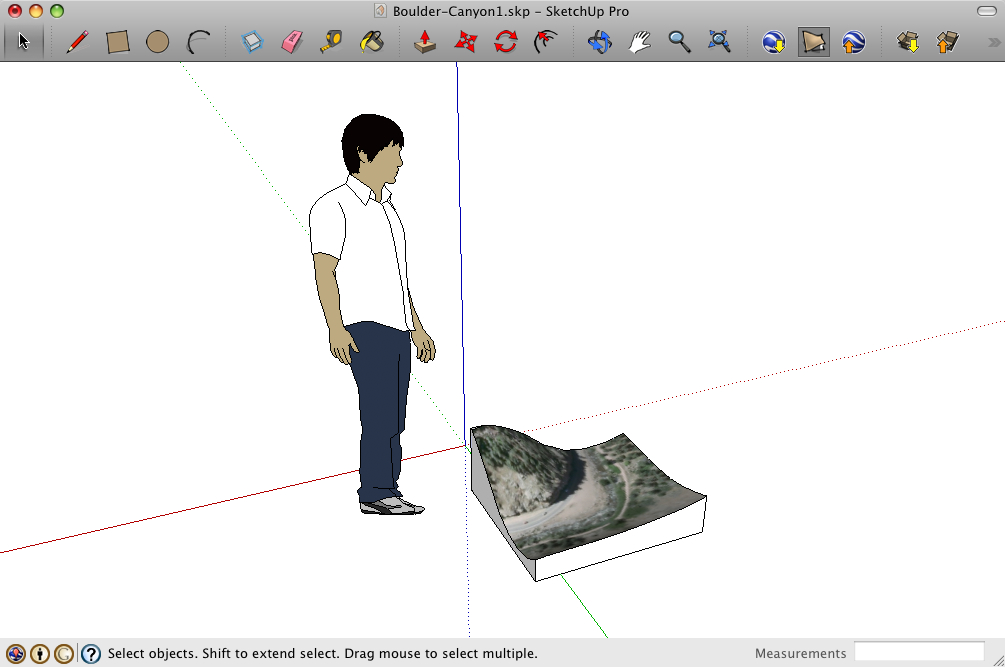Screen dimensions: 1005x667
Task: Activate the Arc tool
Action: tap(198, 42)
